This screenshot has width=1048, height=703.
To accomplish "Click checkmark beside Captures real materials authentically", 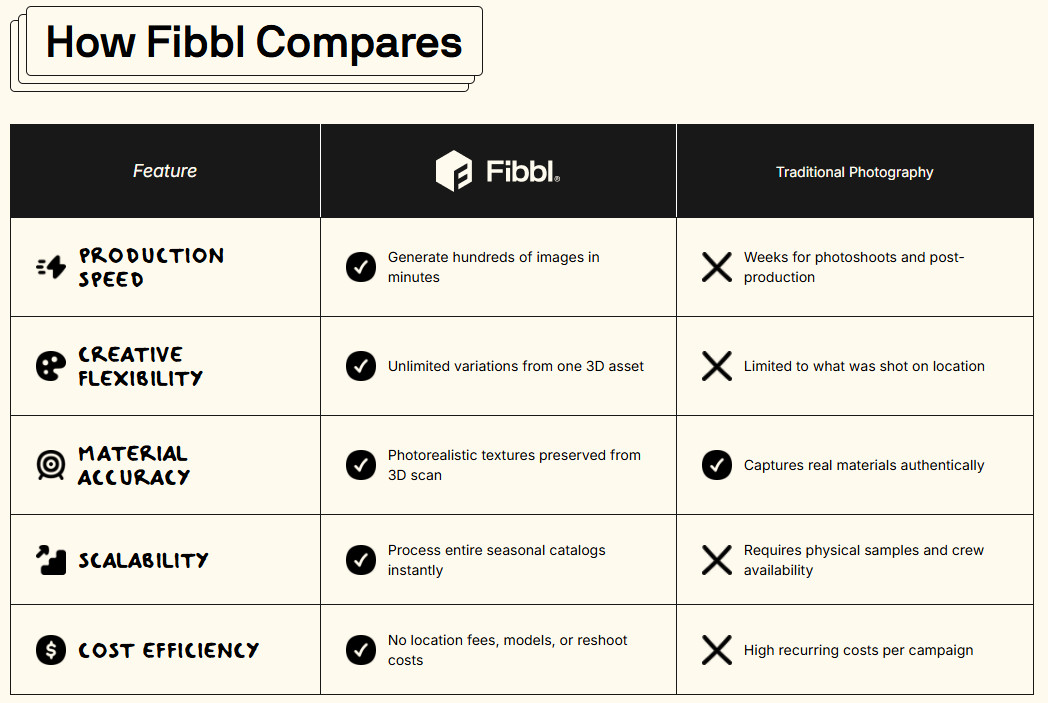I will point(717,465).
